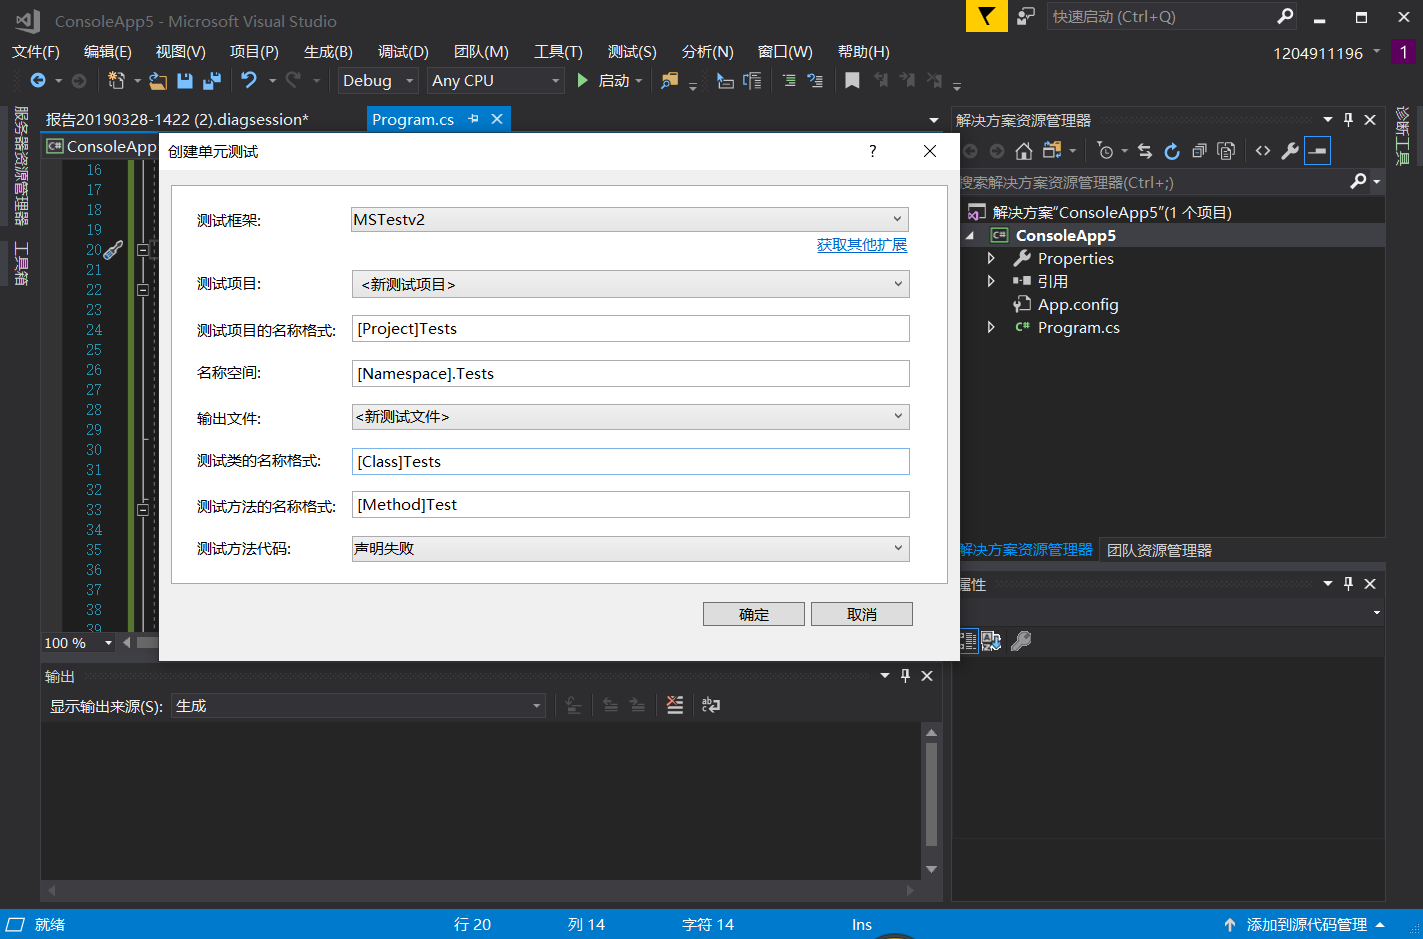Viewport: 1423px width, 939px height.
Task: Click the Output panel vertical scrollbar
Action: 931,795
